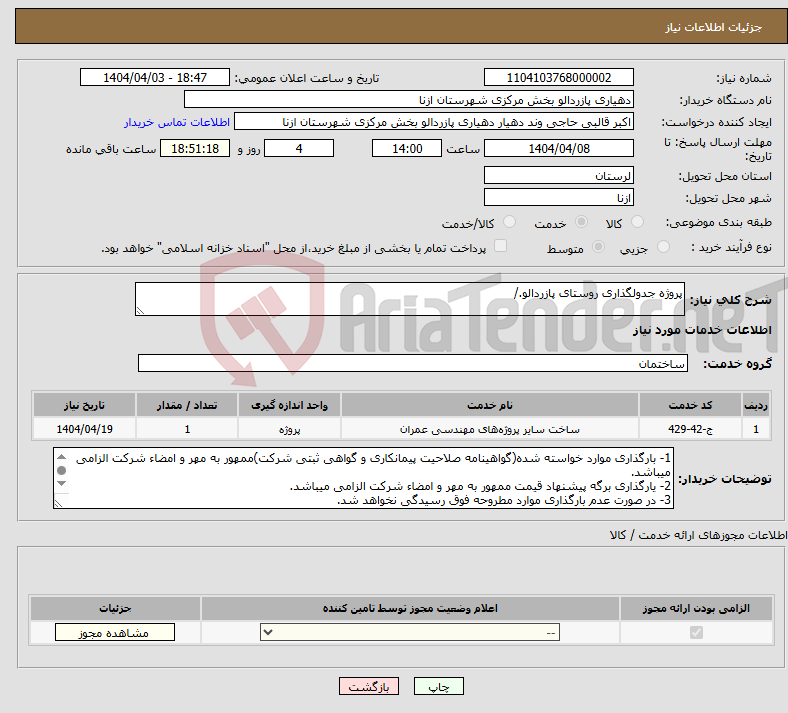This screenshot has width=788, height=713.
Task: Click the گروه خدمت field ساختمان
Action: (x=413, y=363)
